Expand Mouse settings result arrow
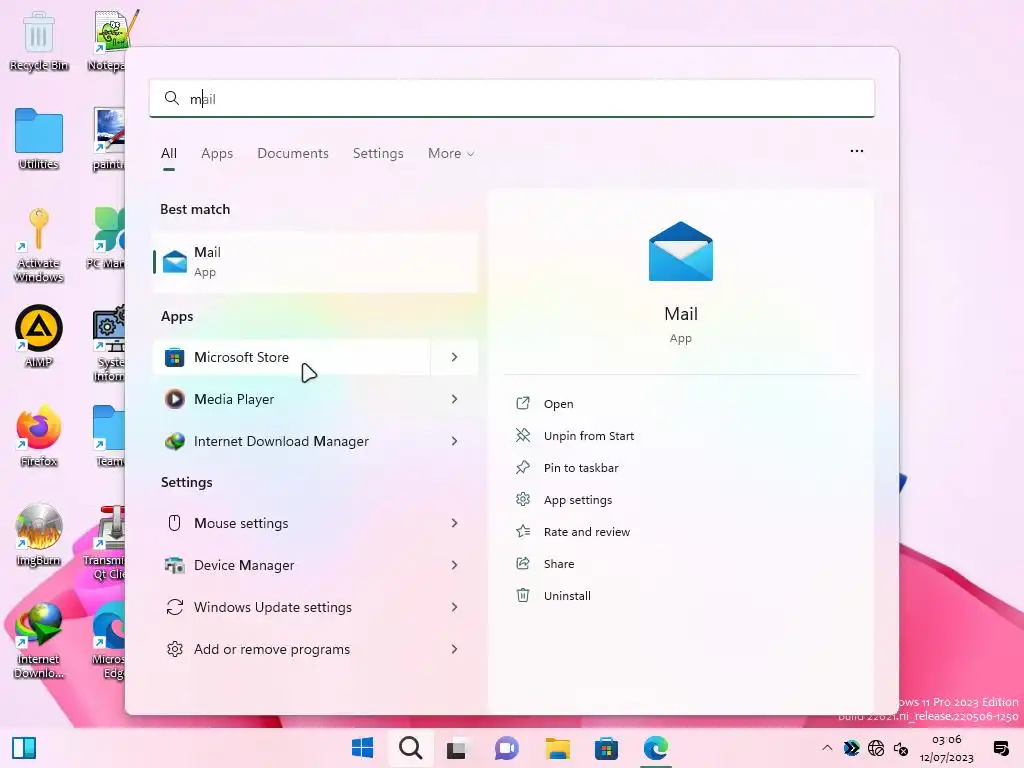The image size is (1024, 768). click(x=455, y=523)
